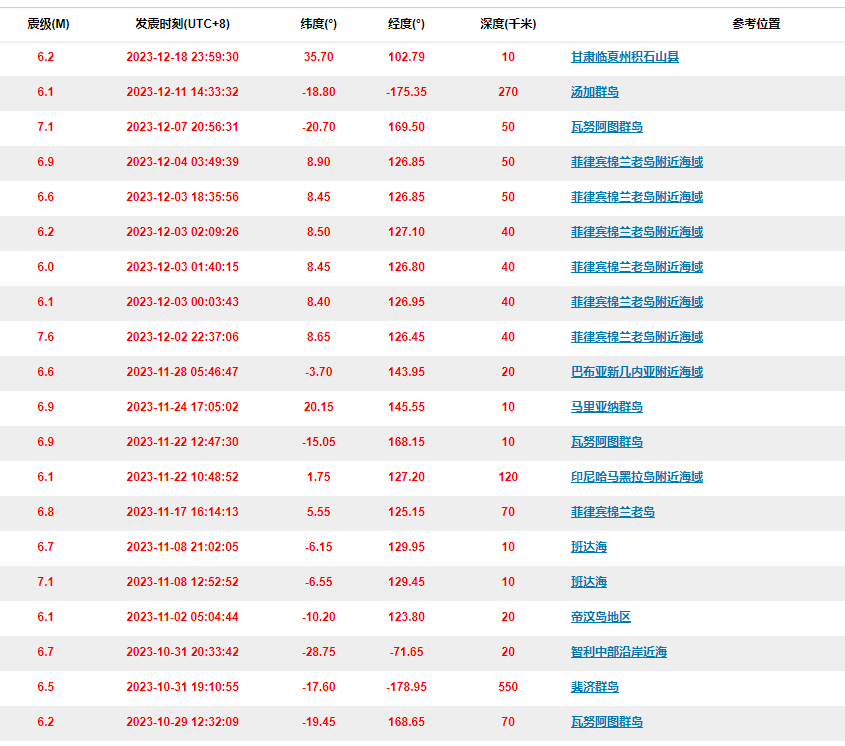The height and width of the screenshot is (746, 845).
Task: Click the 深度(千米) column header
Action: 508,24
